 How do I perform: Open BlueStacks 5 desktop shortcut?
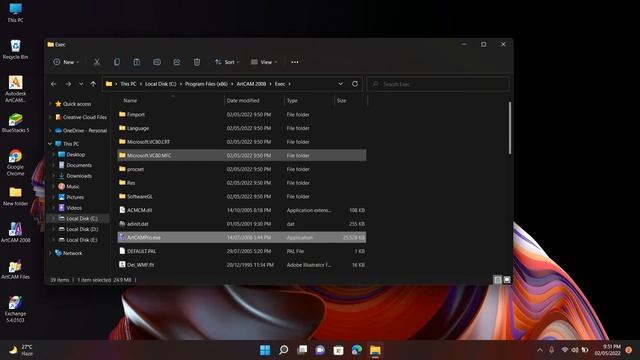pyautogui.click(x=16, y=123)
